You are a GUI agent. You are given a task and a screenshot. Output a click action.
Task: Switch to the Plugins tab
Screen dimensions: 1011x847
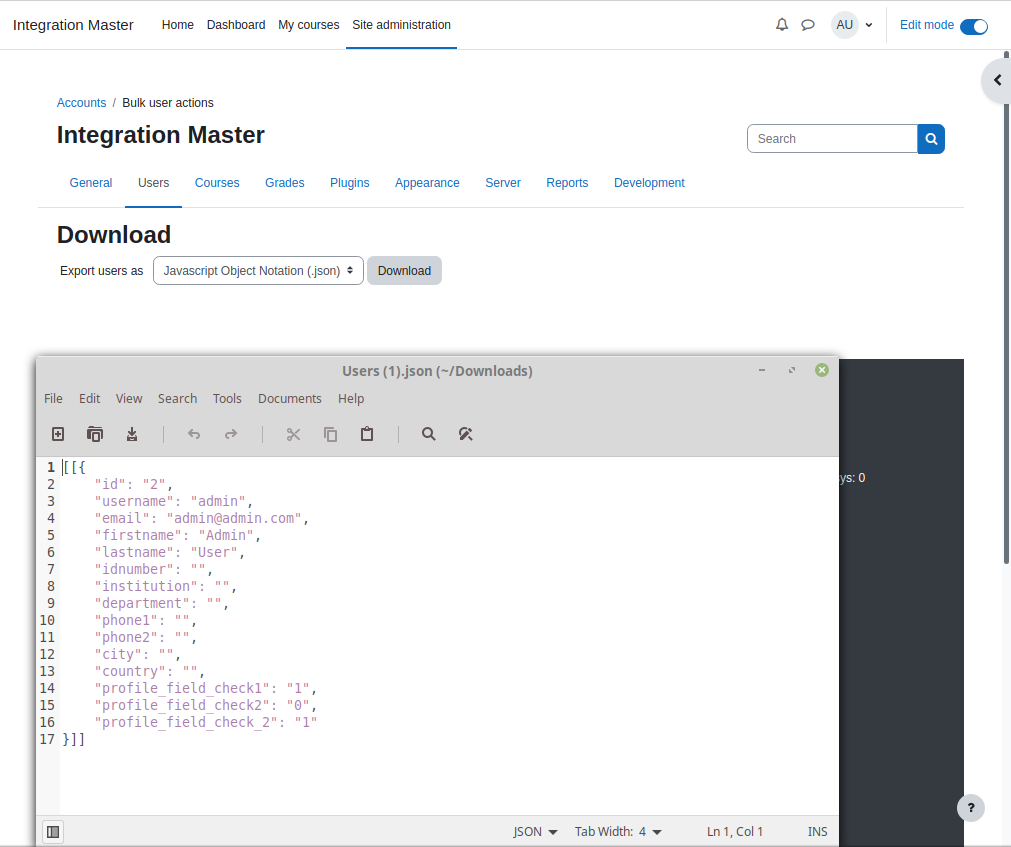349,183
